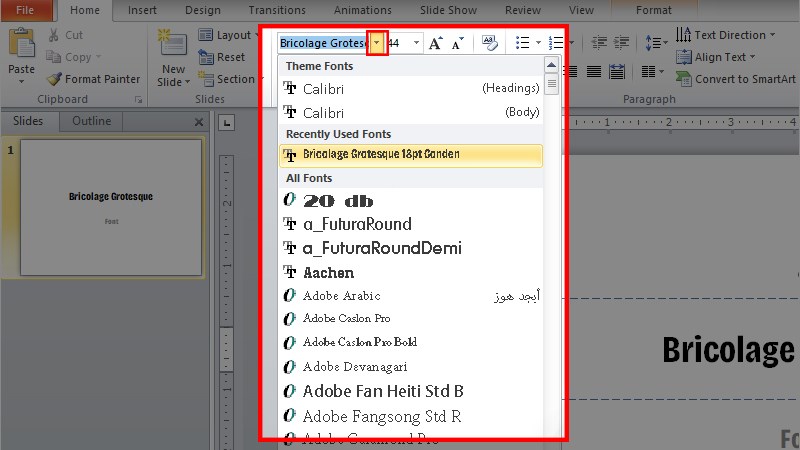Screen dimensions: 800x450
Task: Switch to Slide Show tab
Action: 448,10
